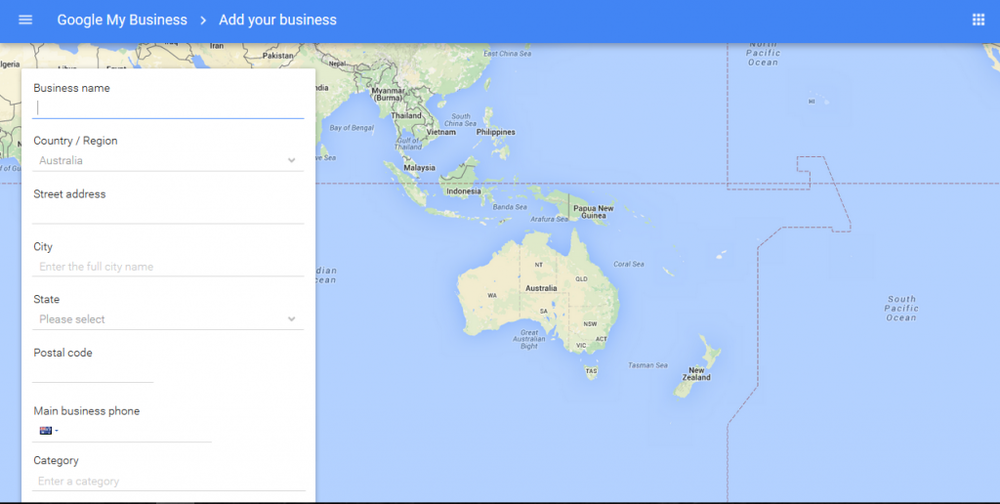Click Papua New Guinea map label
The image size is (1000, 504).
point(593,212)
